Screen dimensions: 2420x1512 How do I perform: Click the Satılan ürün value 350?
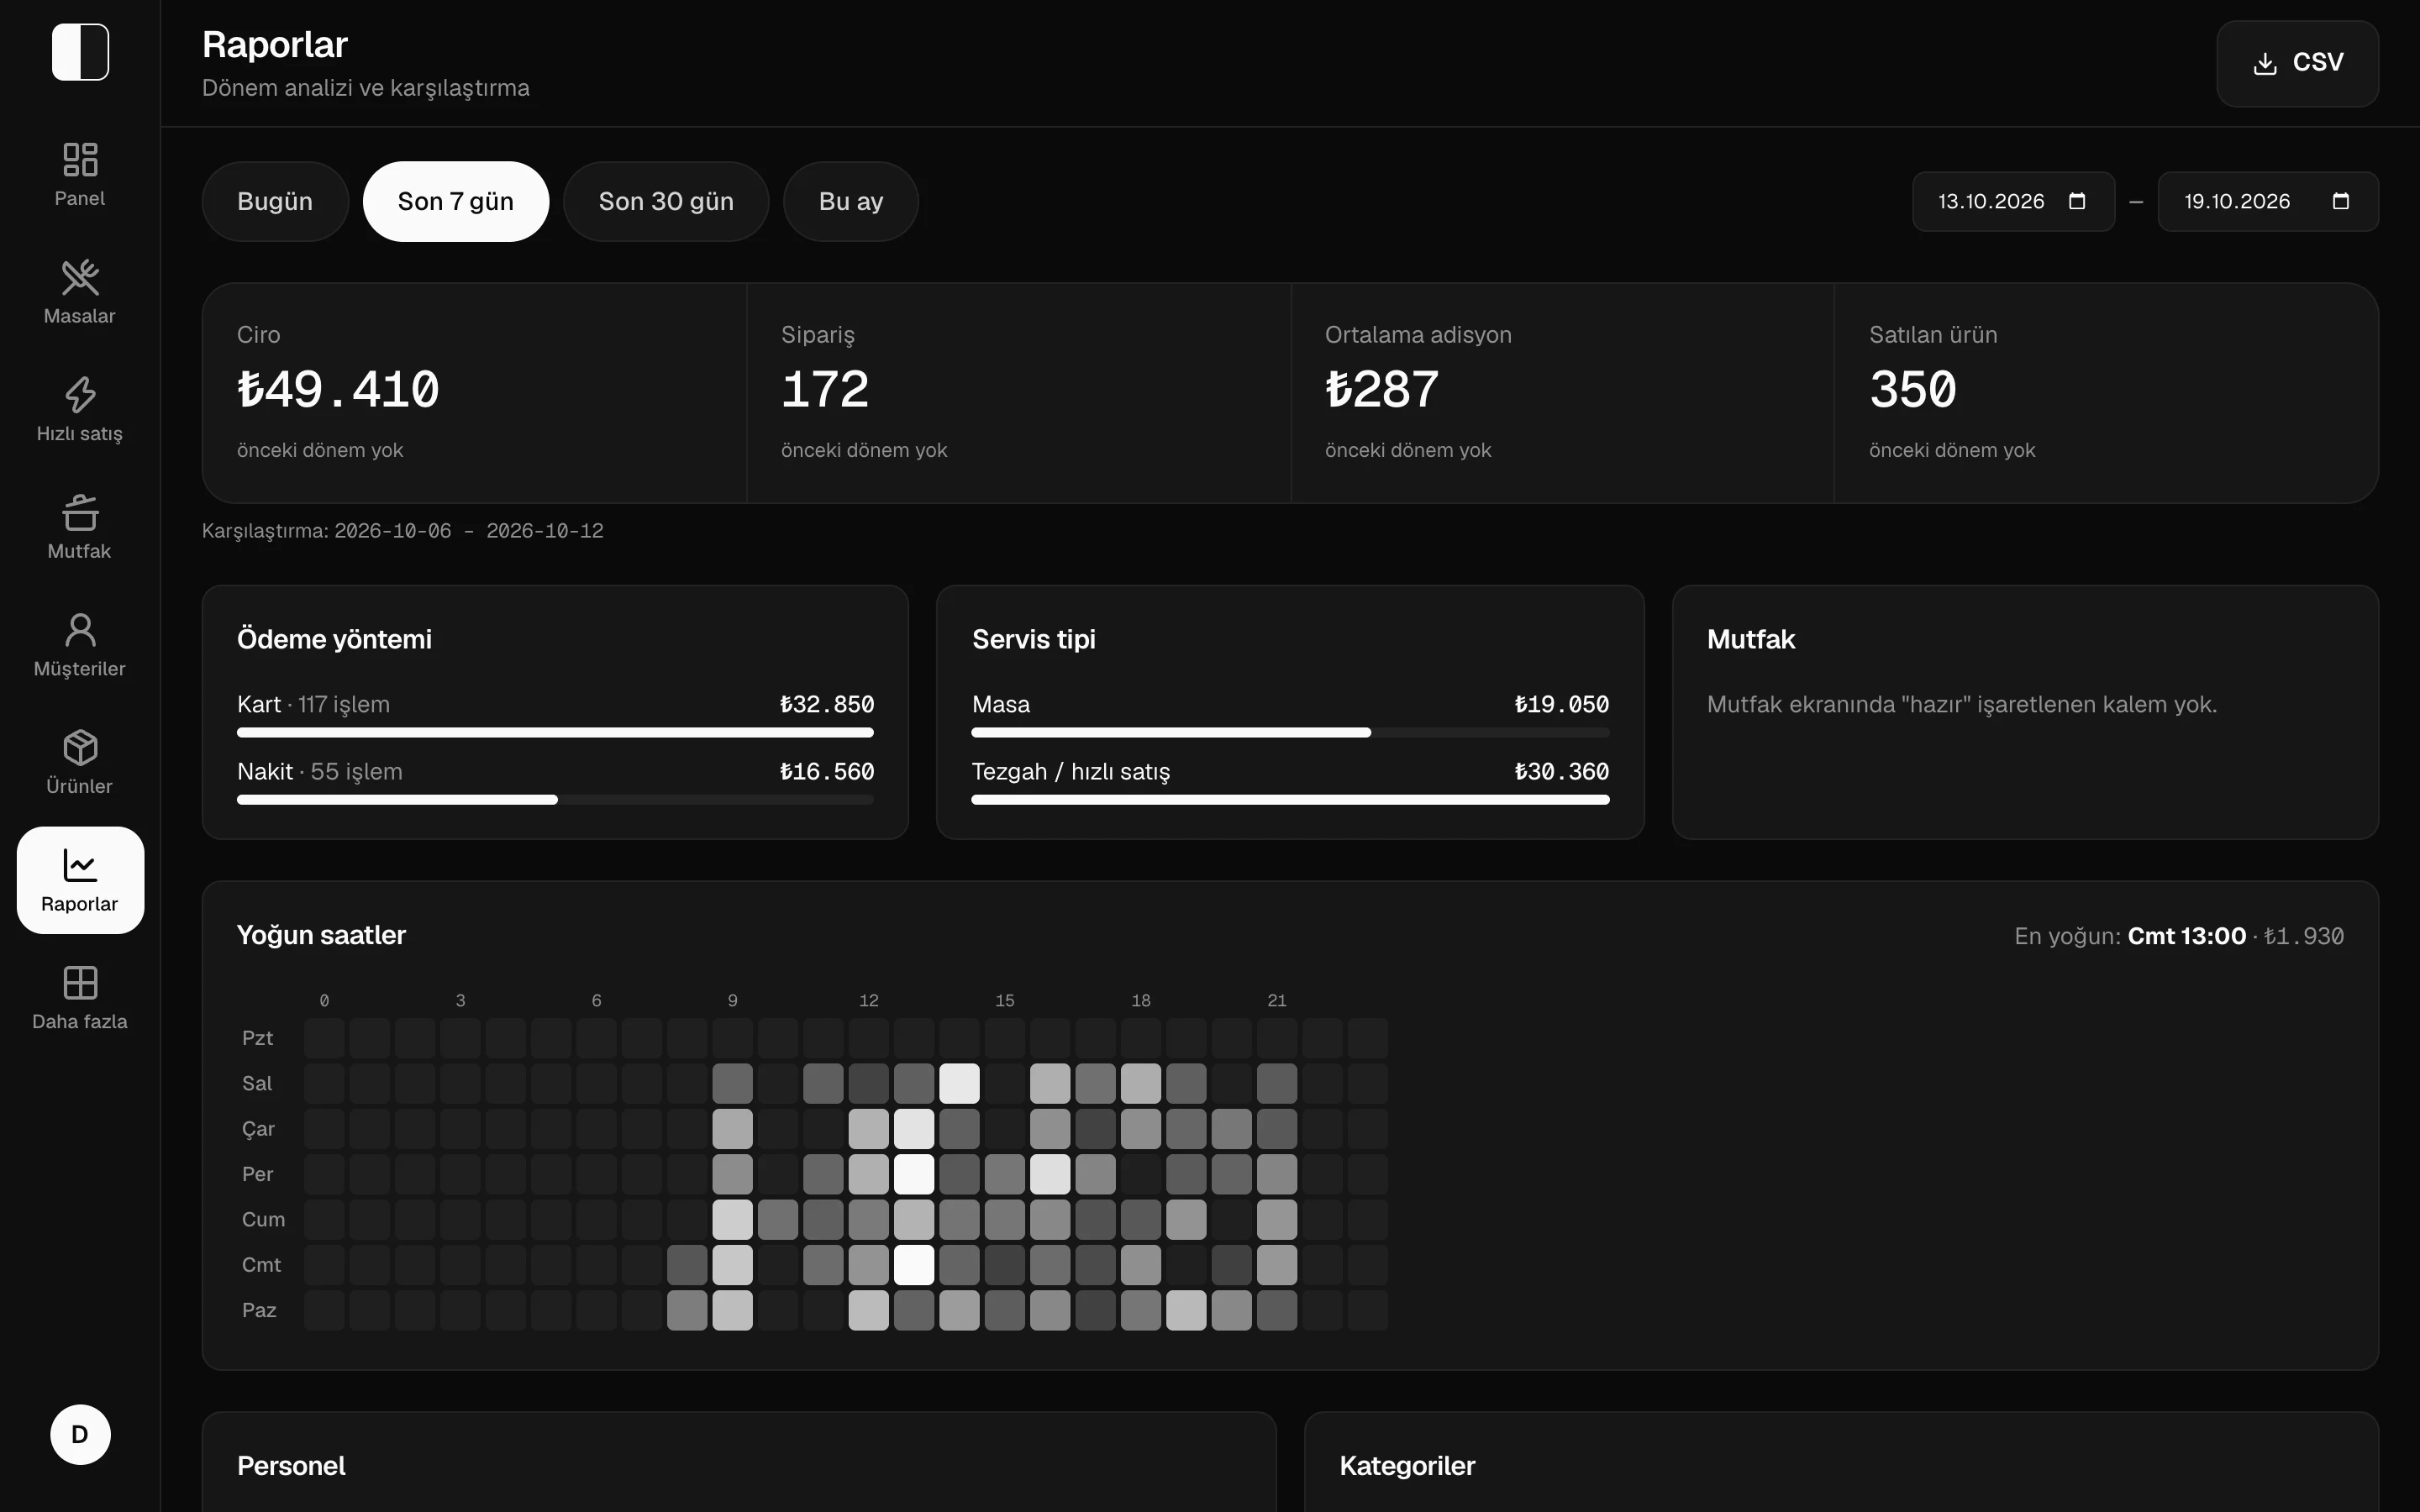[x=1913, y=389]
